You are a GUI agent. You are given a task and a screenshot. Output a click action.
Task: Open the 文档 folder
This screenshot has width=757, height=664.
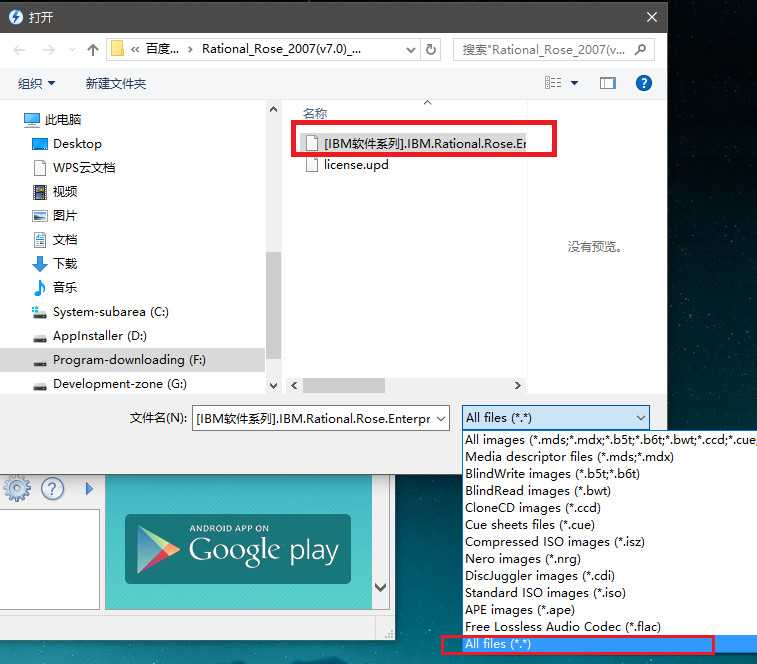56,240
